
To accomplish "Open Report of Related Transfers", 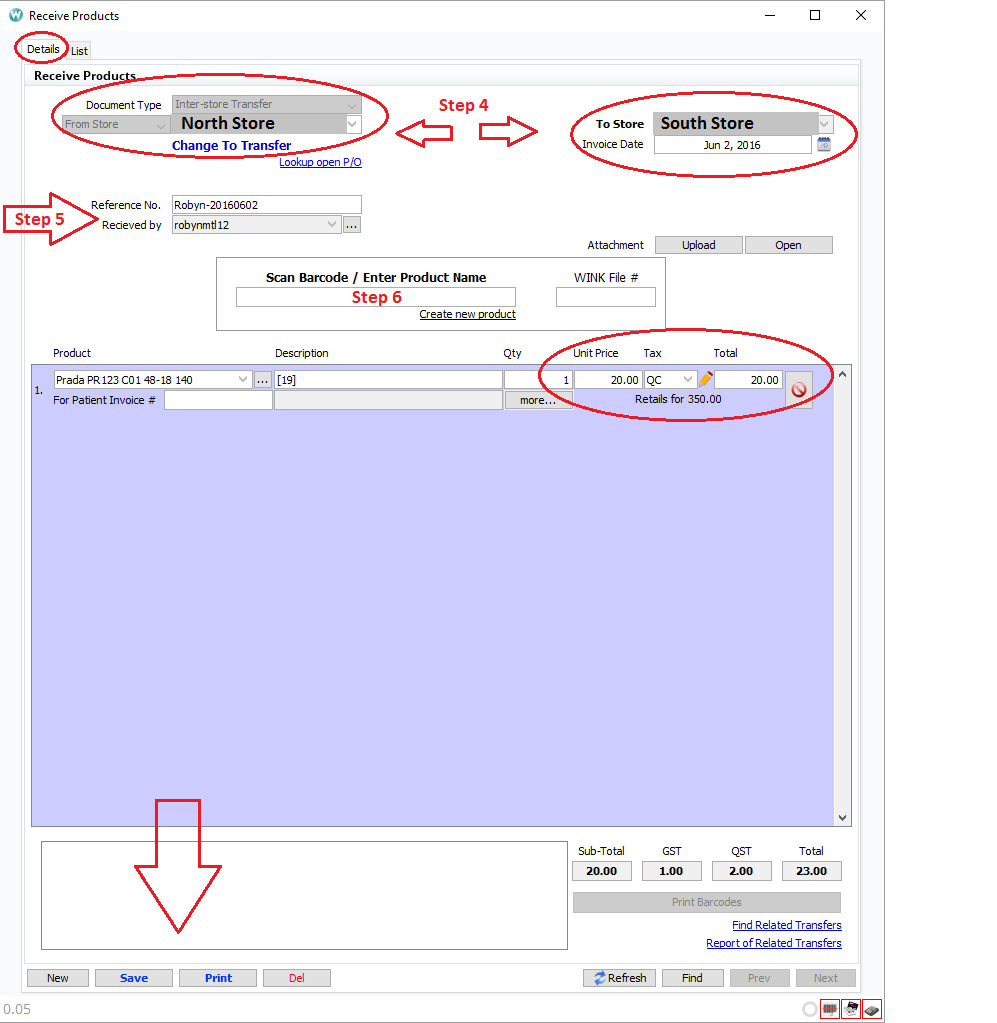I will tap(773, 943).
